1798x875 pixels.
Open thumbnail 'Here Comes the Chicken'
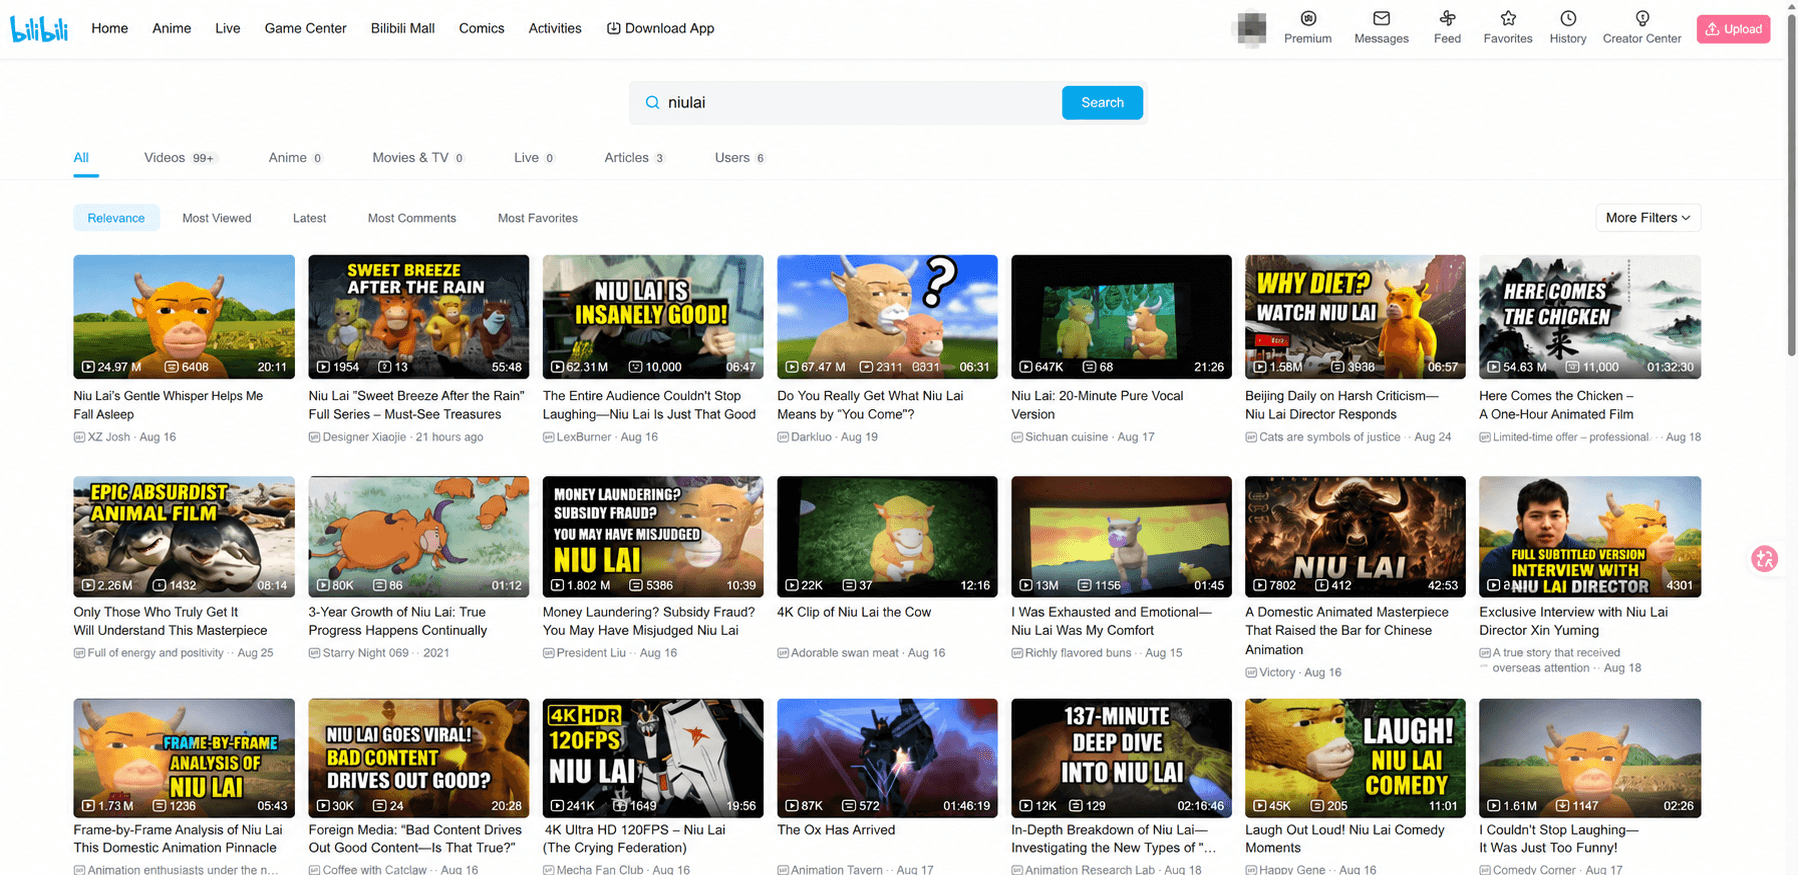coord(1590,317)
